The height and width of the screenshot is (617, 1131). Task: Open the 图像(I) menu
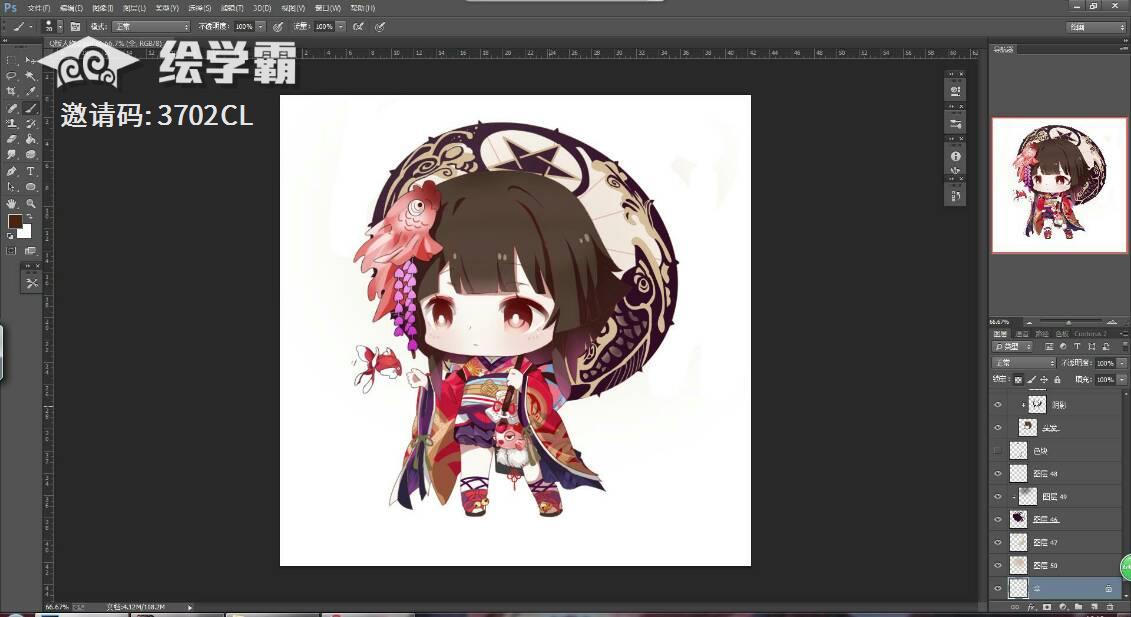point(102,8)
